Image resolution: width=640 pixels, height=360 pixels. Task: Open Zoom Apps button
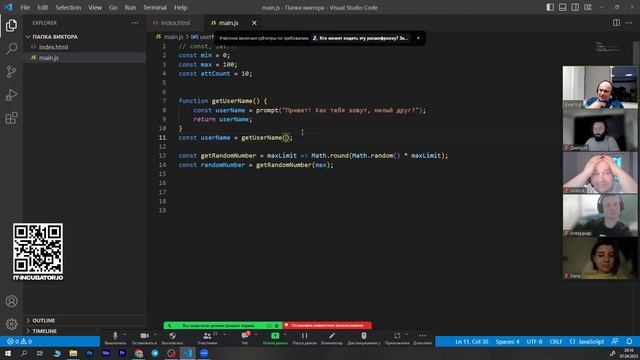tap(397, 338)
